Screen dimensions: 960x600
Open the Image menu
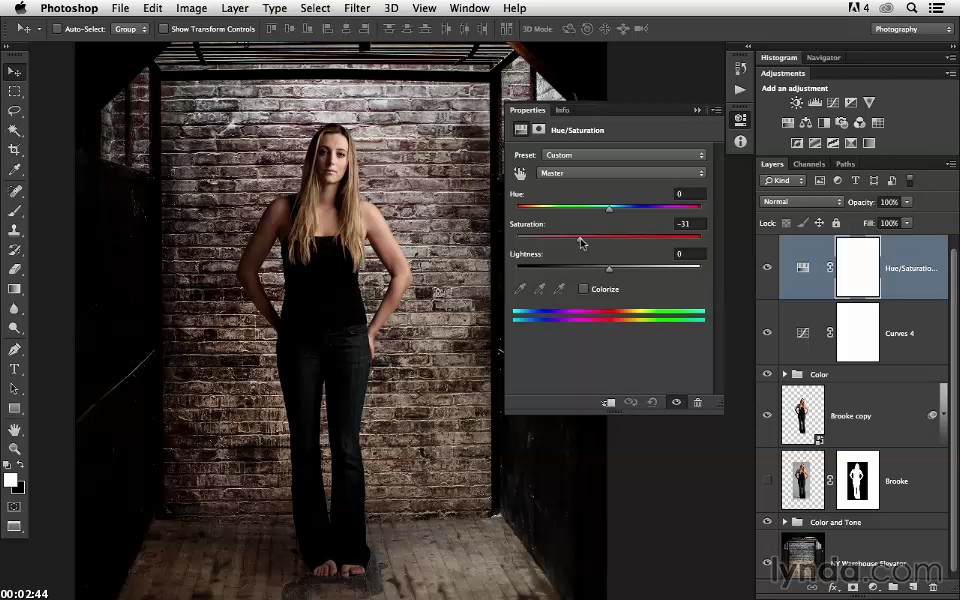[191, 8]
